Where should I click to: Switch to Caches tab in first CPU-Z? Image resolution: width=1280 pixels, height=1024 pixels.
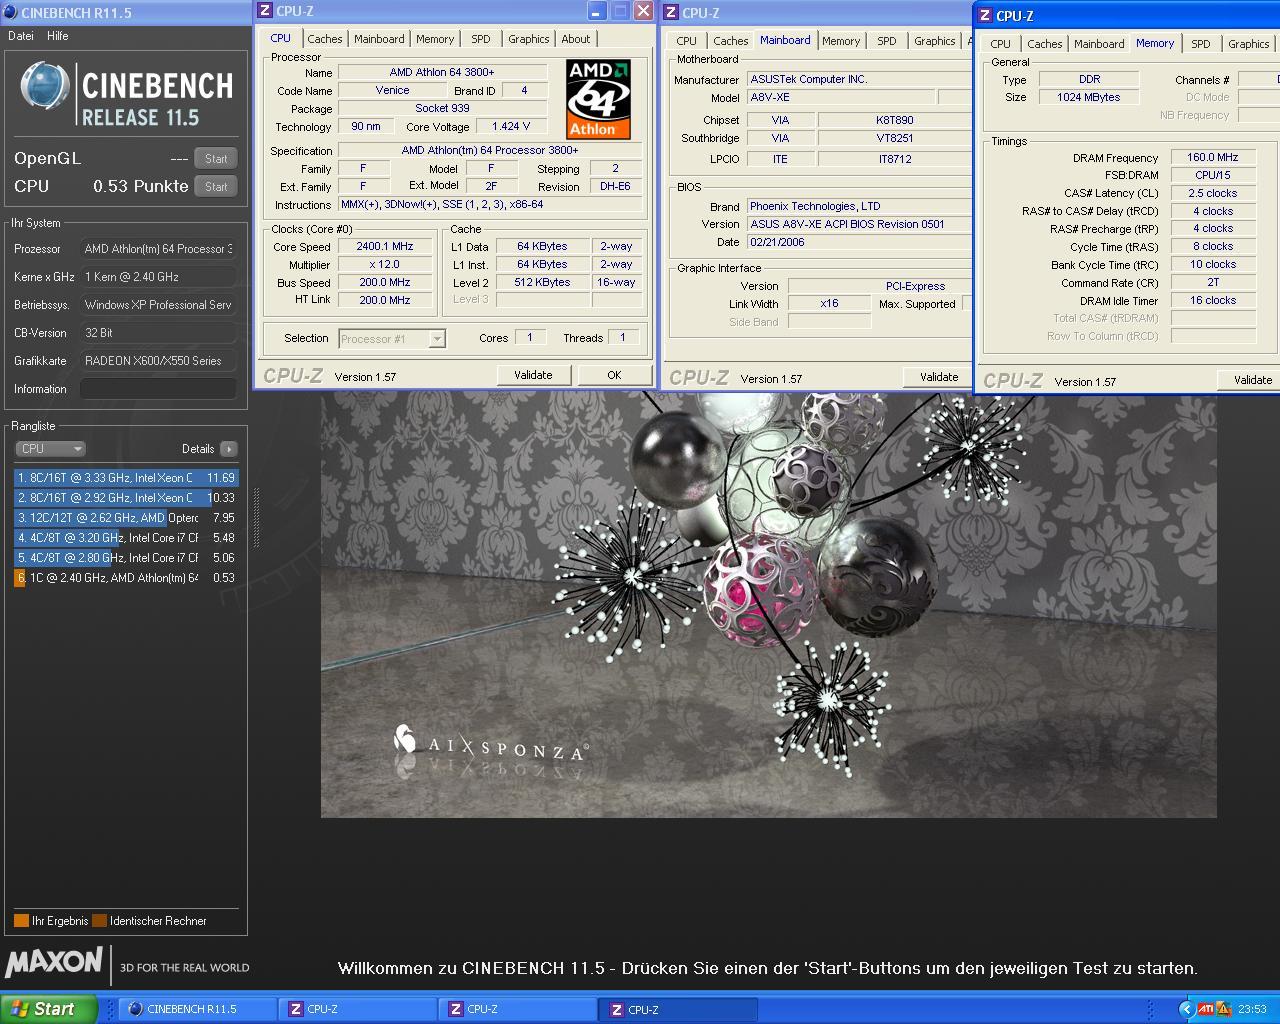(x=324, y=39)
